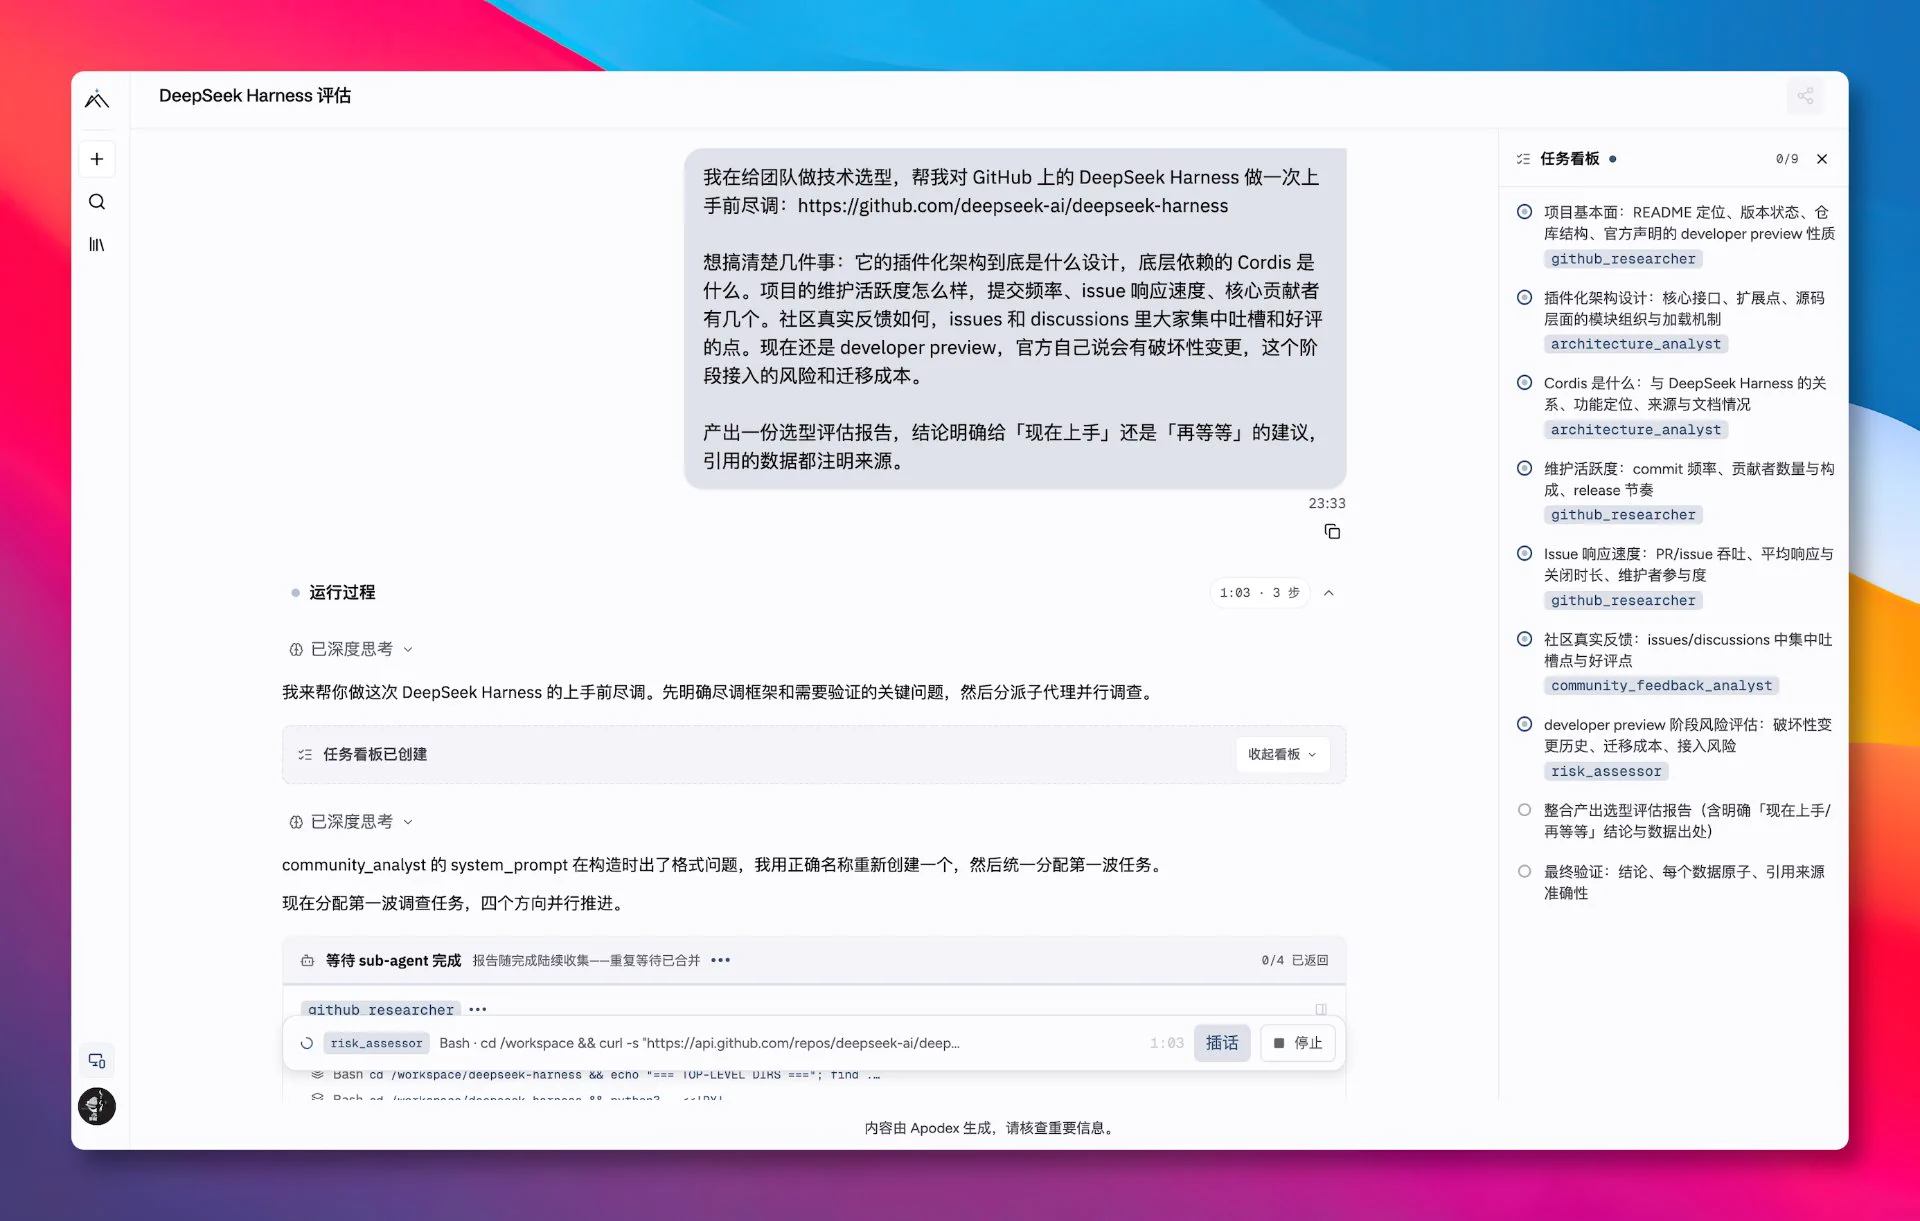The height and width of the screenshot is (1221, 1920).
Task: Click the spinner icon beside risk_assessor
Action: click(307, 1044)
